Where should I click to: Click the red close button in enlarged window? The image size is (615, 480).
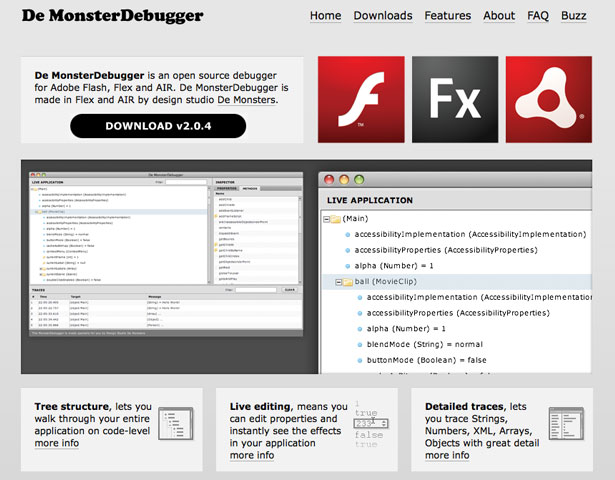click(x=329, y=180)
